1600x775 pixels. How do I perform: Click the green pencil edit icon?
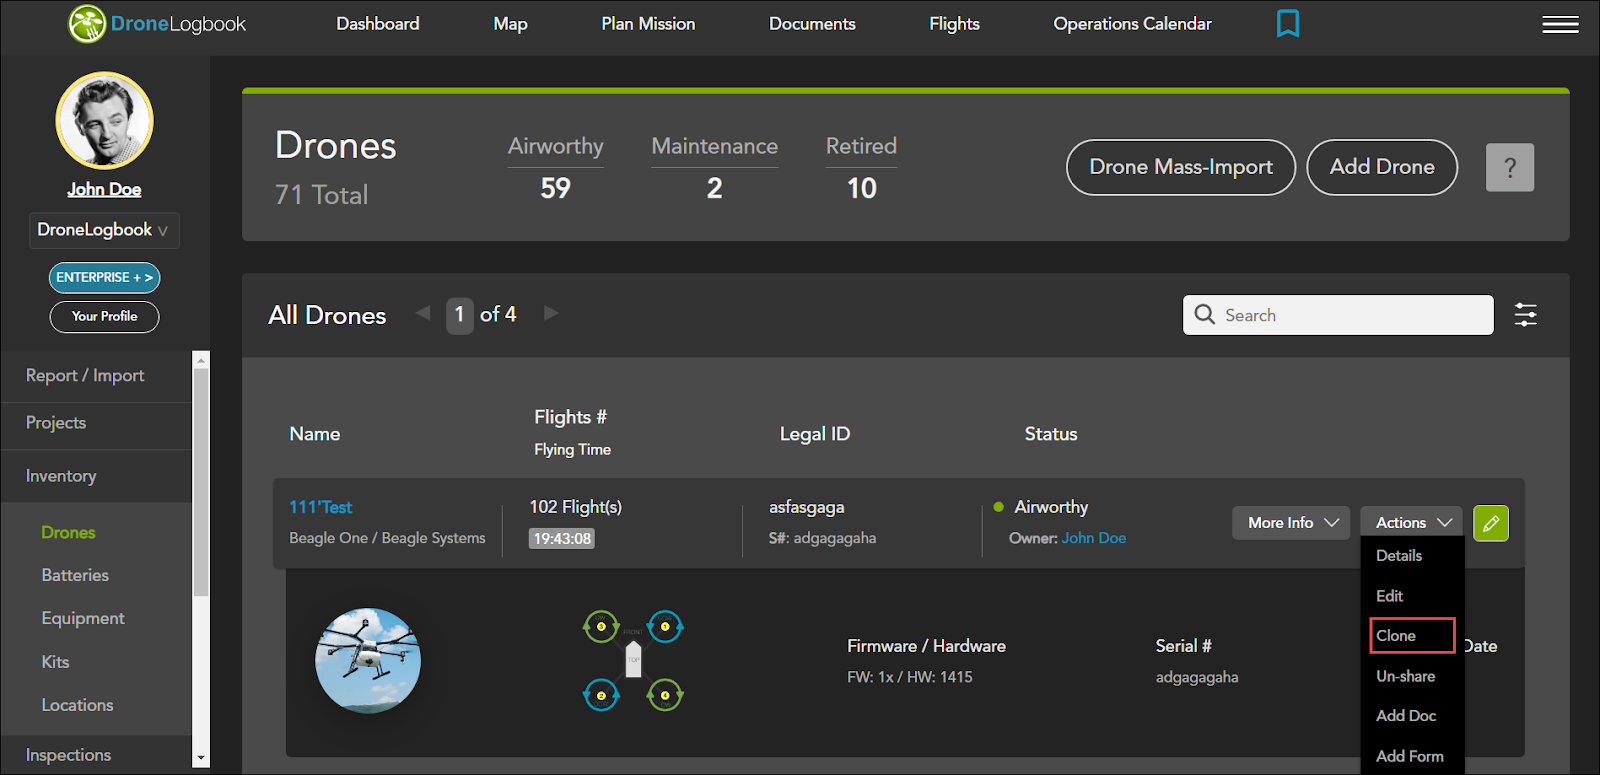[x=1491, y=523]
